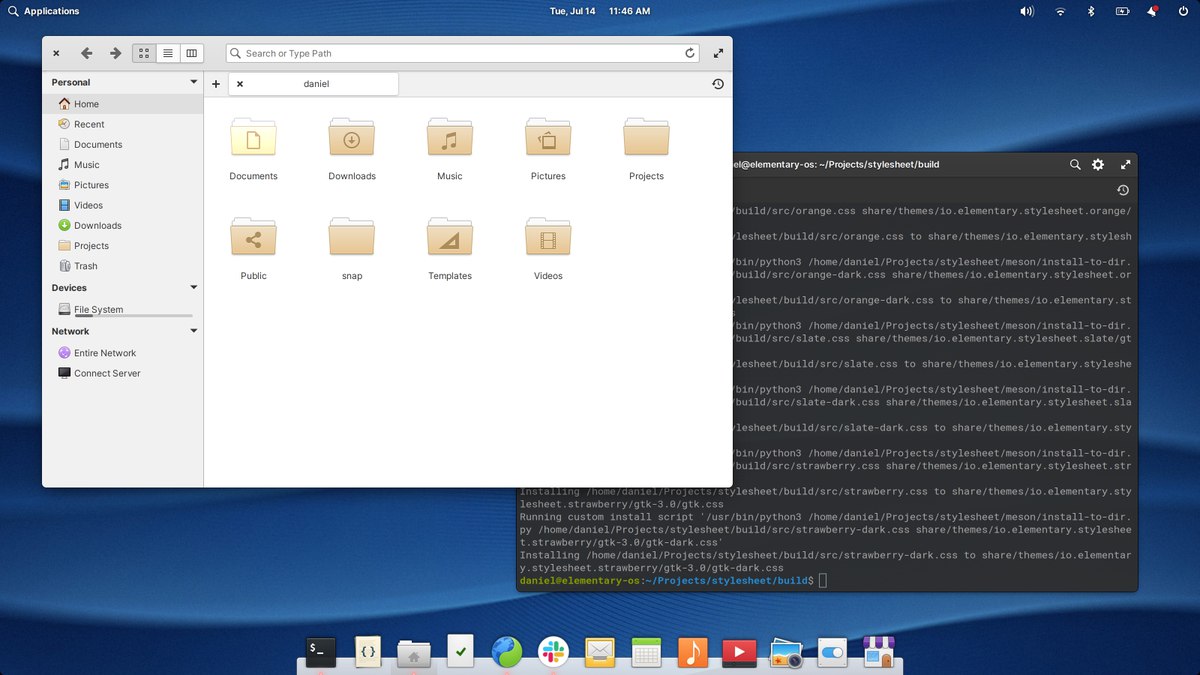Open Terminal settings gear menu
Image resolution: width=1200 pixels, height=675 pixels.
point(1098,164)
